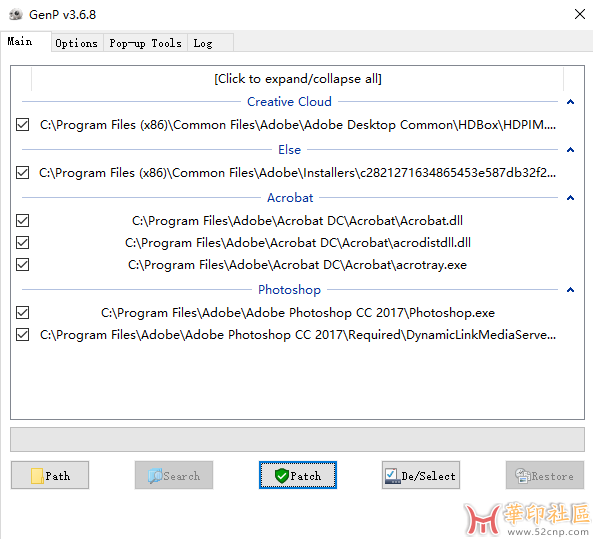Click the empty progress bar

coord(297,439)
